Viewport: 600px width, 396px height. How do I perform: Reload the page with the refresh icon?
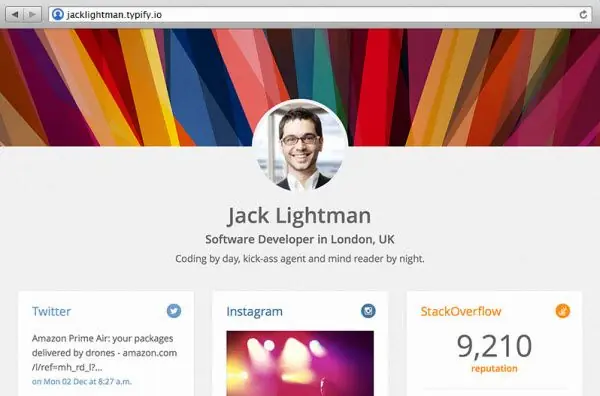[583, 15]
